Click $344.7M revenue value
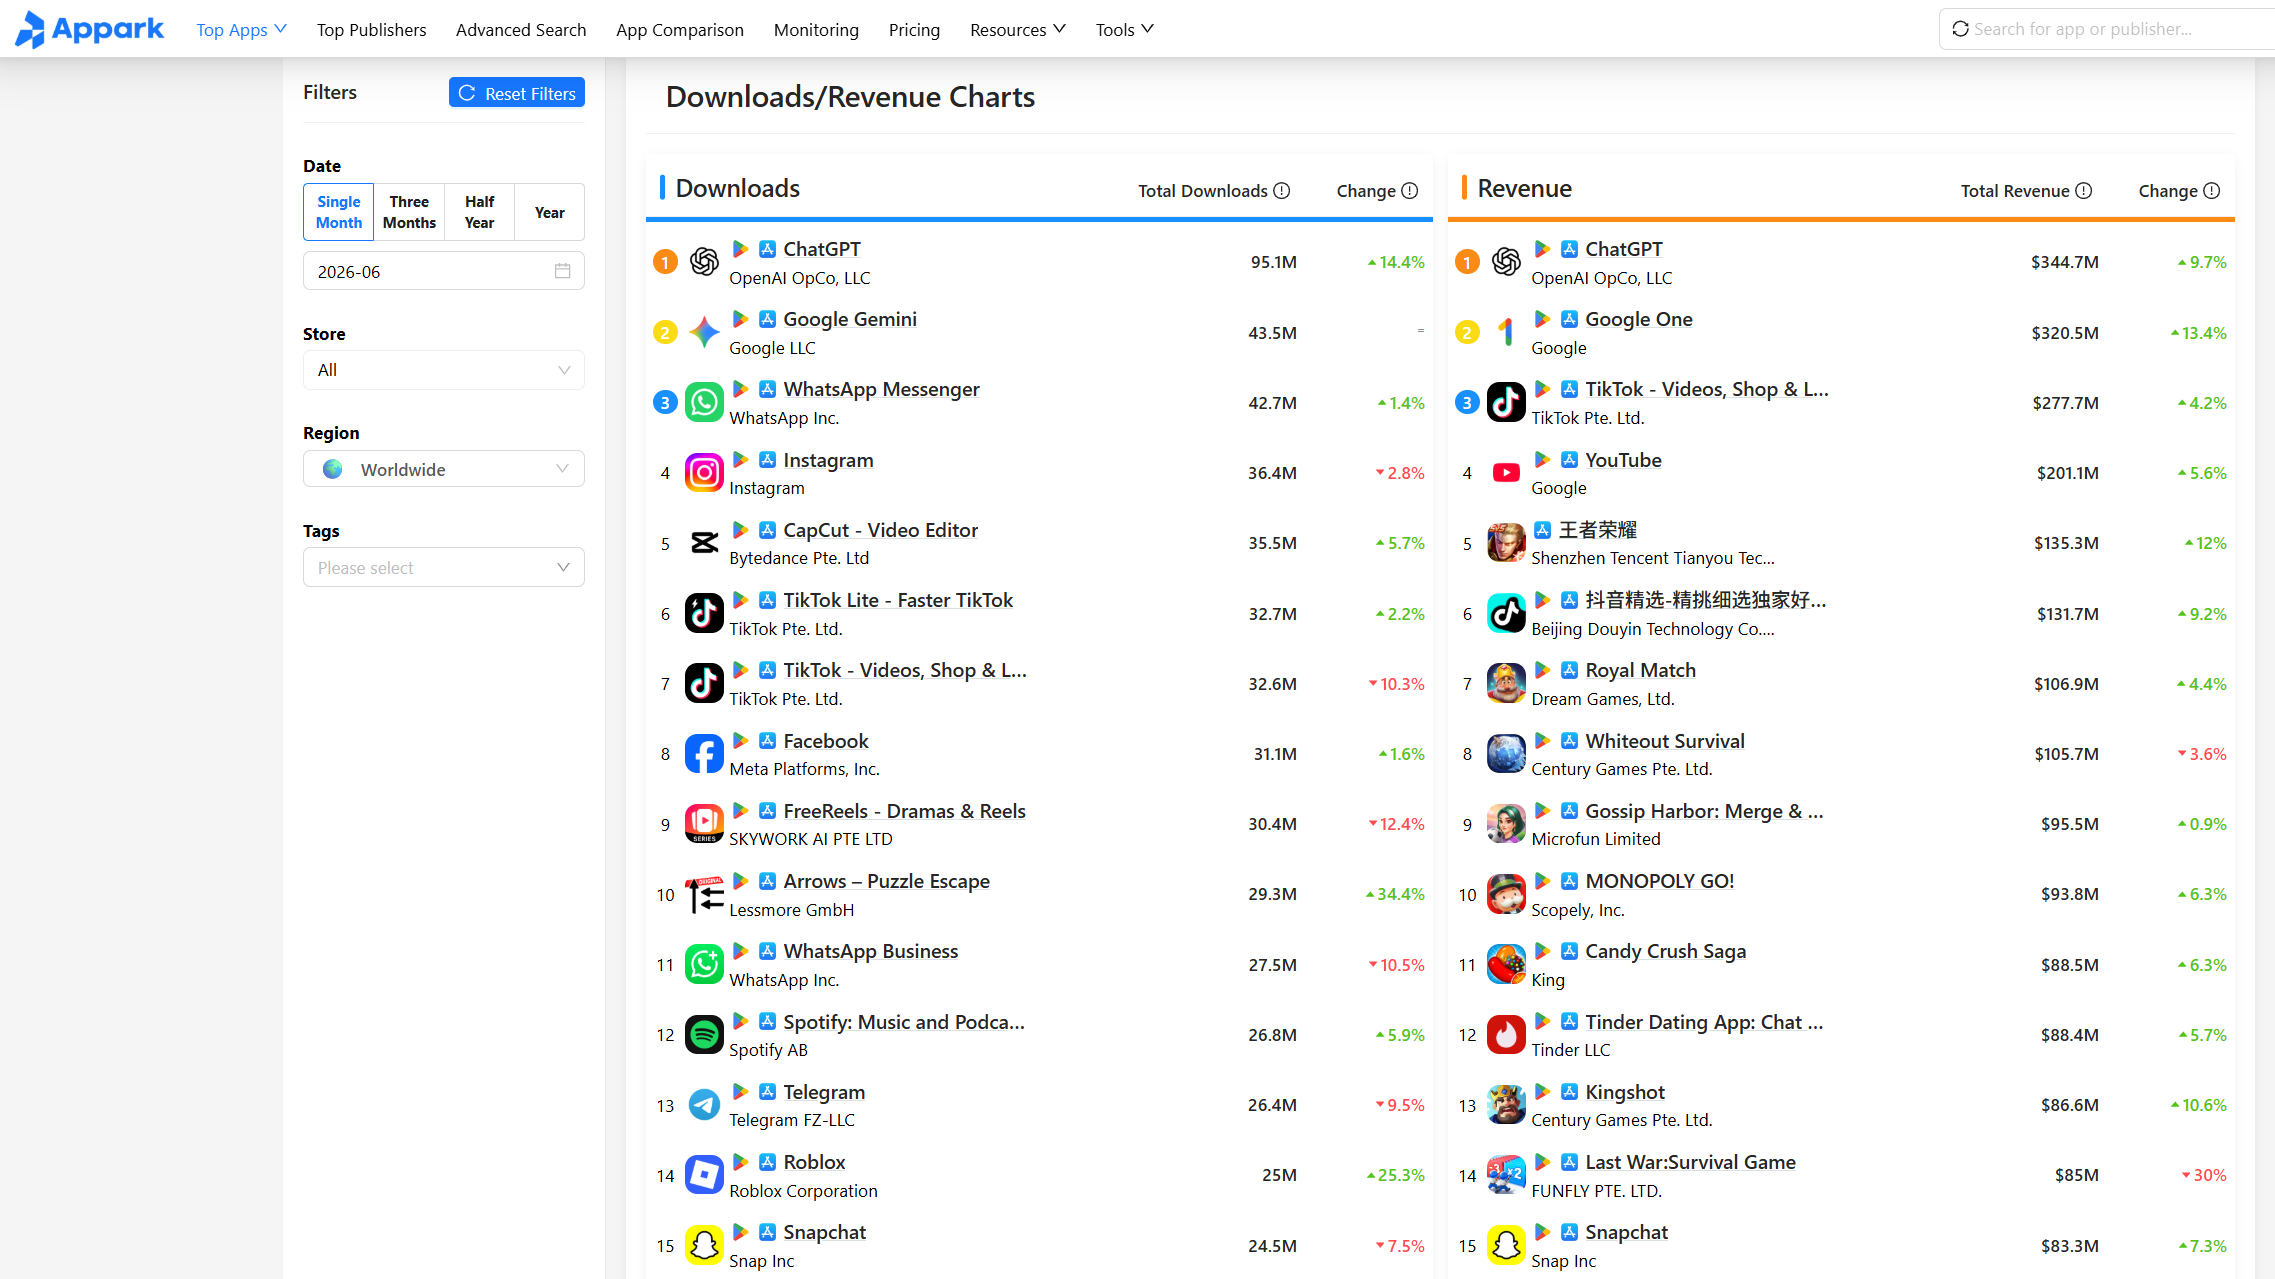 click(2065, 262)
